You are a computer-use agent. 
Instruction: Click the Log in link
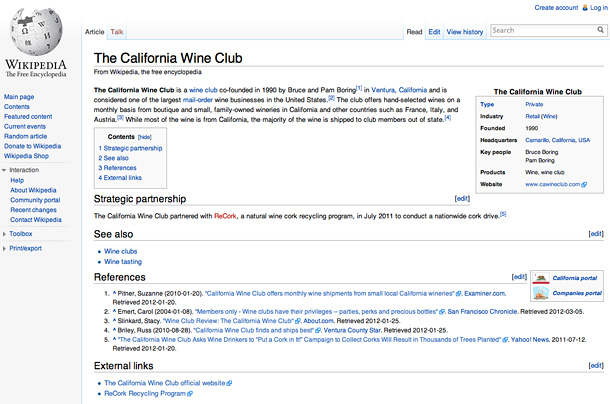coord(598,8)
